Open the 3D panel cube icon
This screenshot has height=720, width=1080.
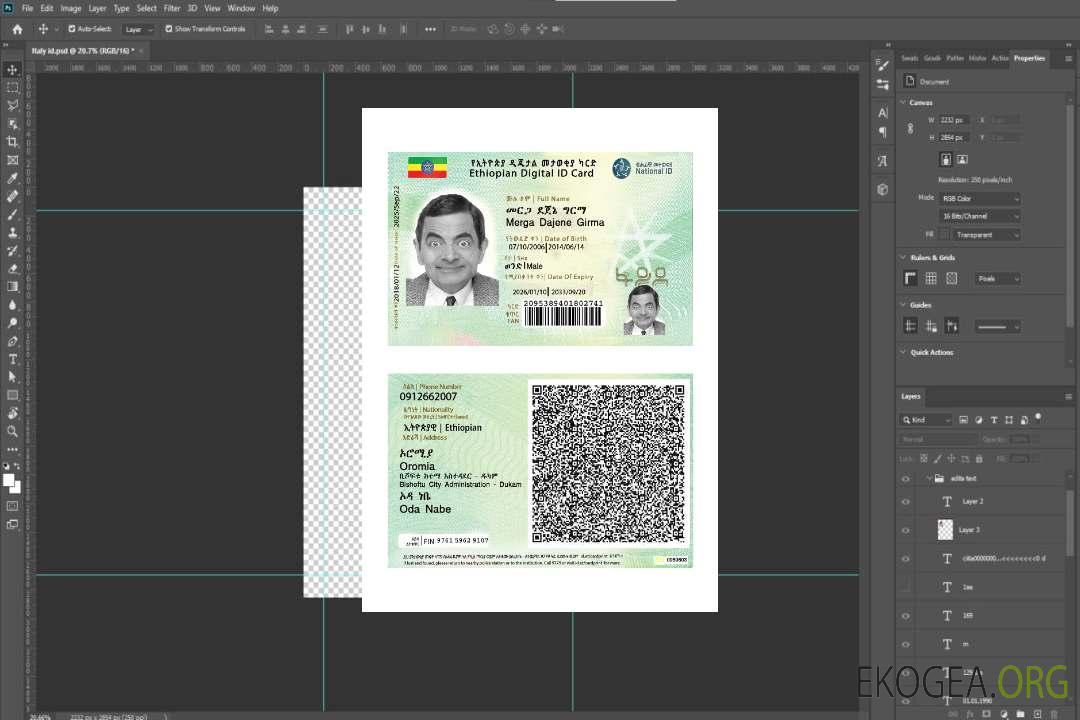(883, 189)
